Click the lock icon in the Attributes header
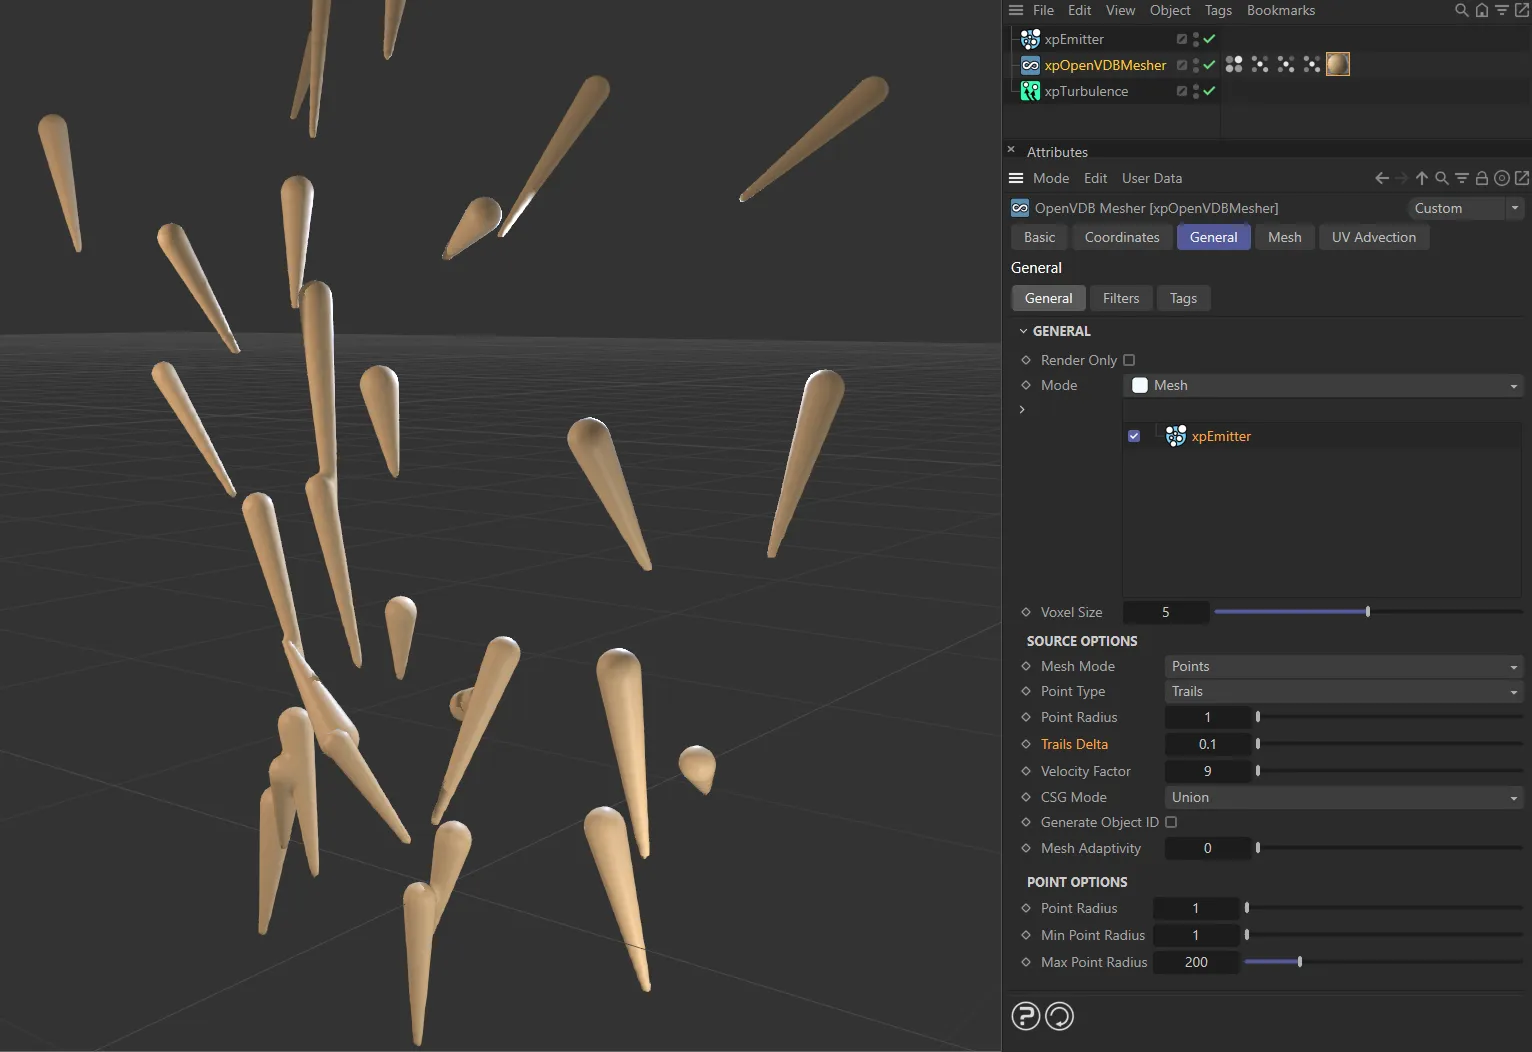 pos(1482,178)
